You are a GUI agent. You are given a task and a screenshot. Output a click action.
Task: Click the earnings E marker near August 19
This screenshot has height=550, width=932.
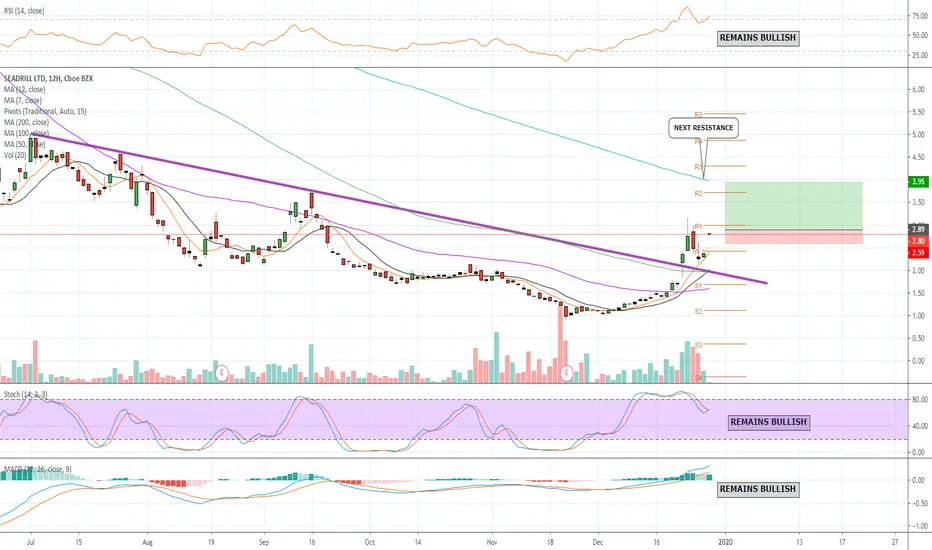[x=222, y=373]
